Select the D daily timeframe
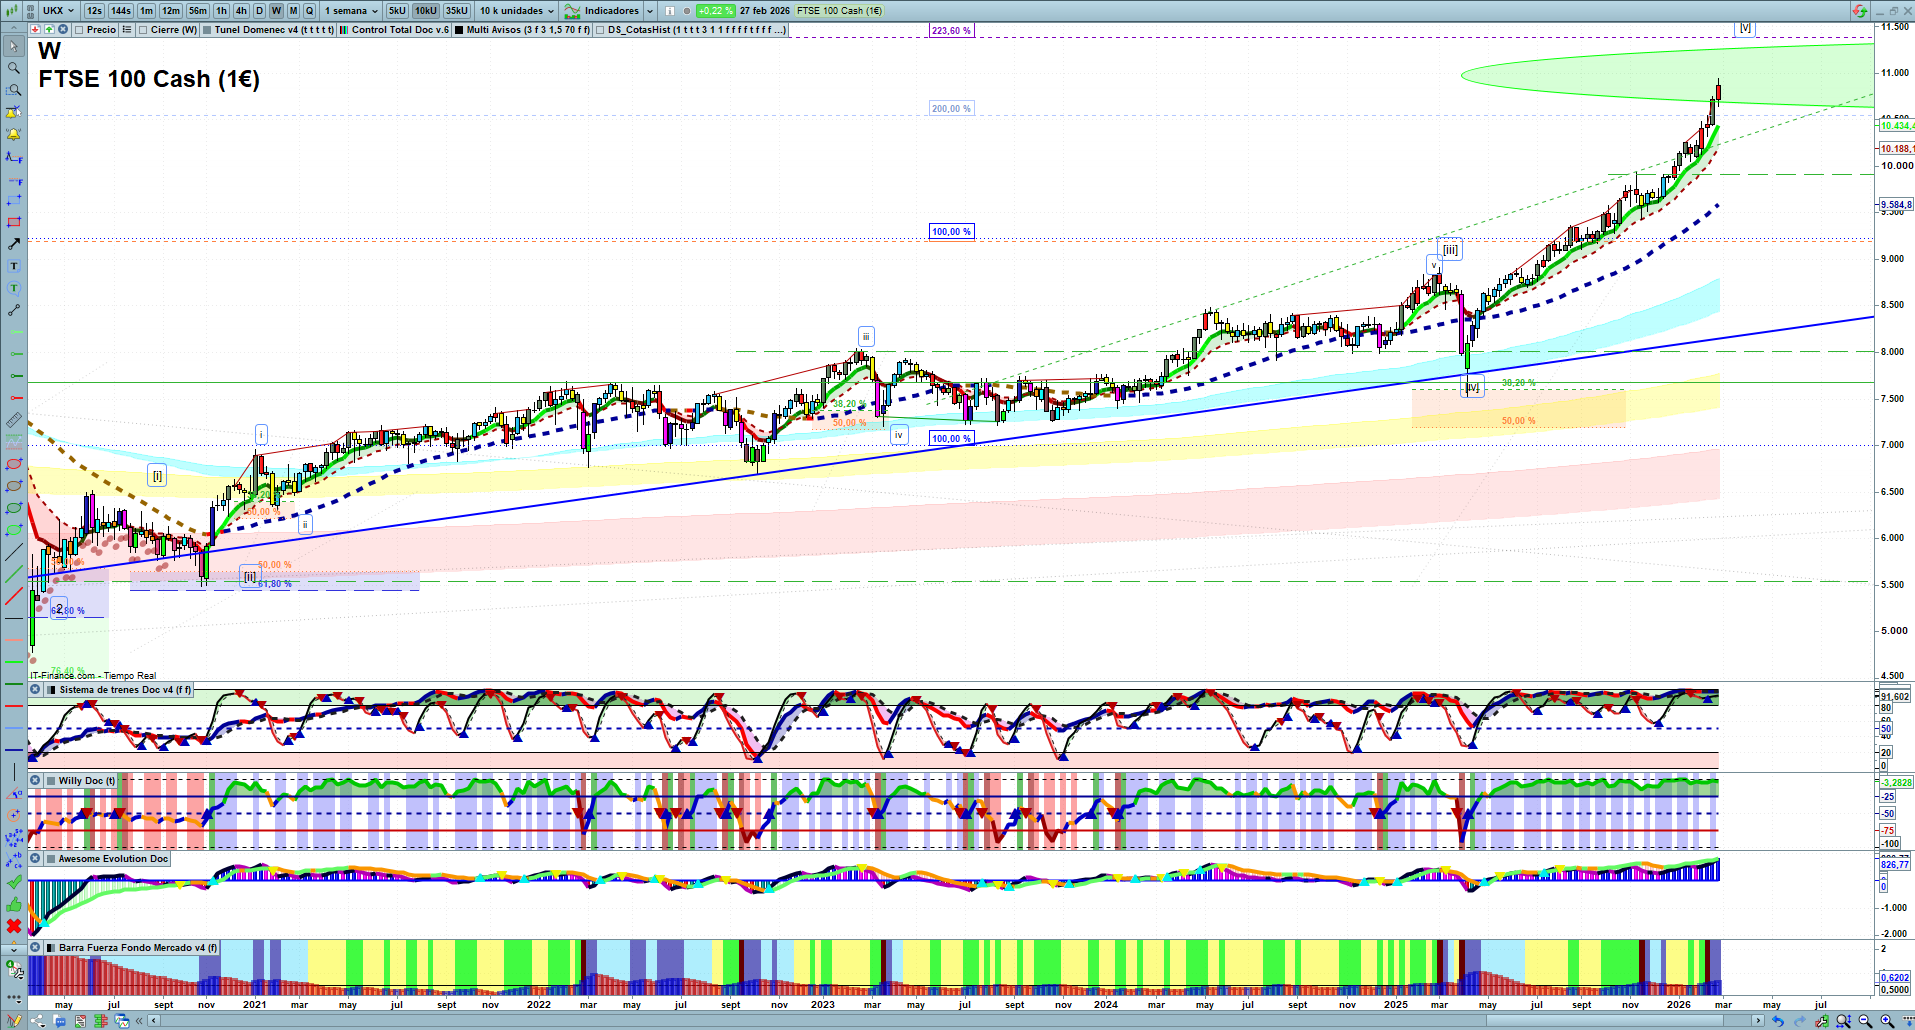The image size is (1915, 1030). pyautogui.click(x=260, y=11)
